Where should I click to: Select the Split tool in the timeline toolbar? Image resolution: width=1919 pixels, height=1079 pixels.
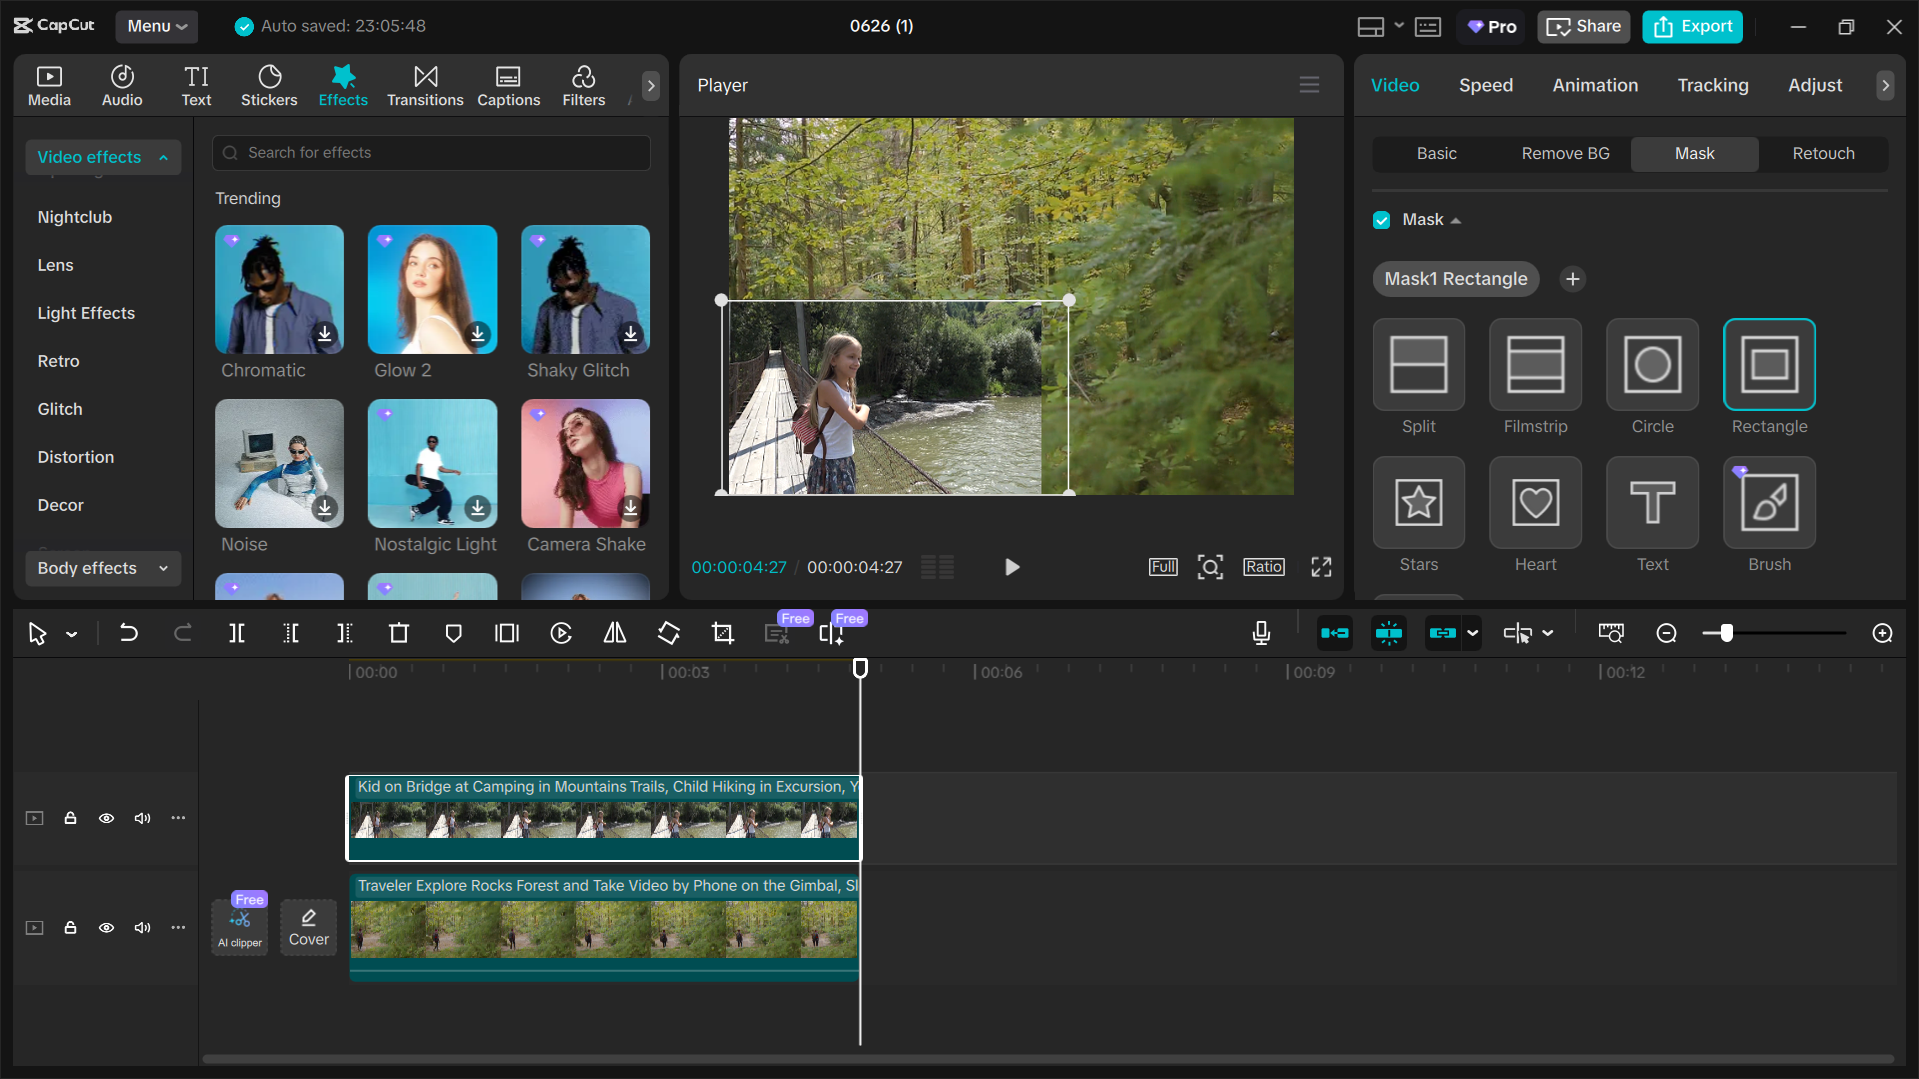(237, 633)
